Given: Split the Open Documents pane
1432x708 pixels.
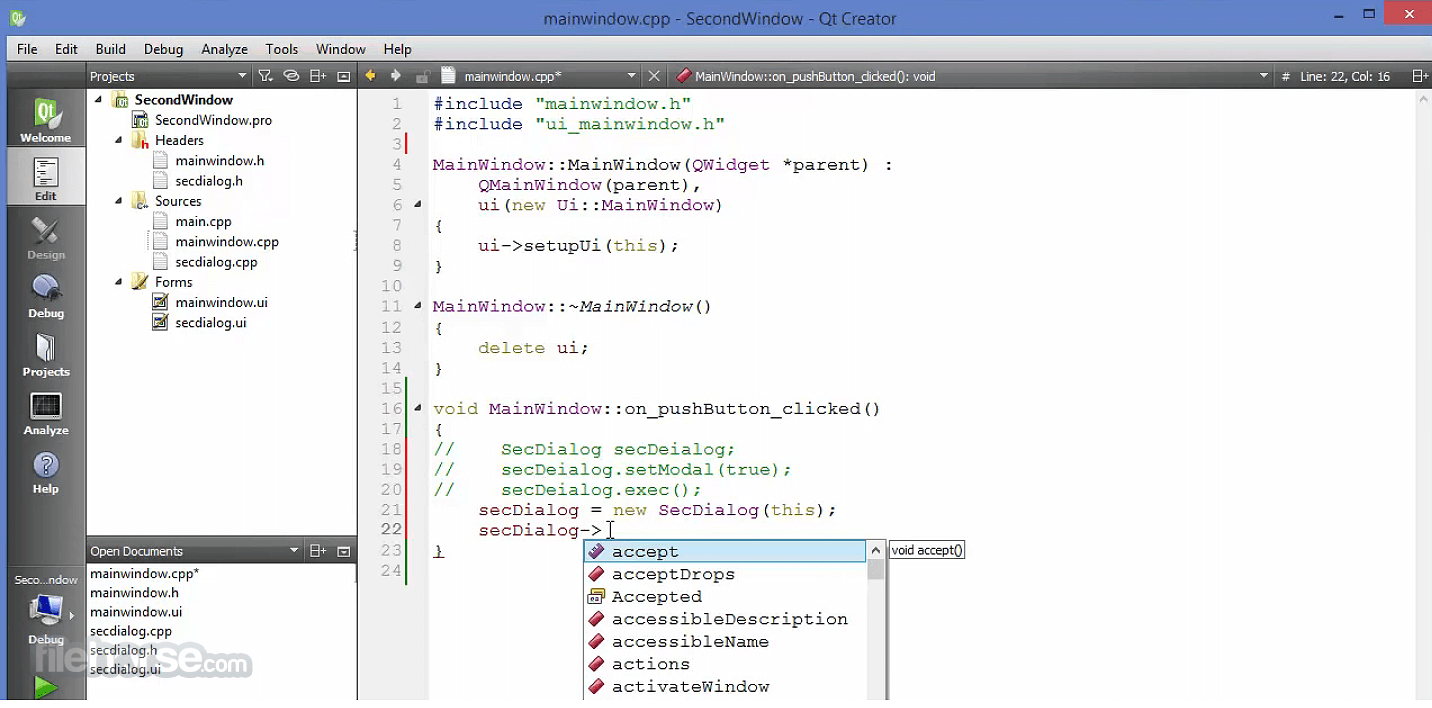Looking at the screenshot, I should coord(318,551).
